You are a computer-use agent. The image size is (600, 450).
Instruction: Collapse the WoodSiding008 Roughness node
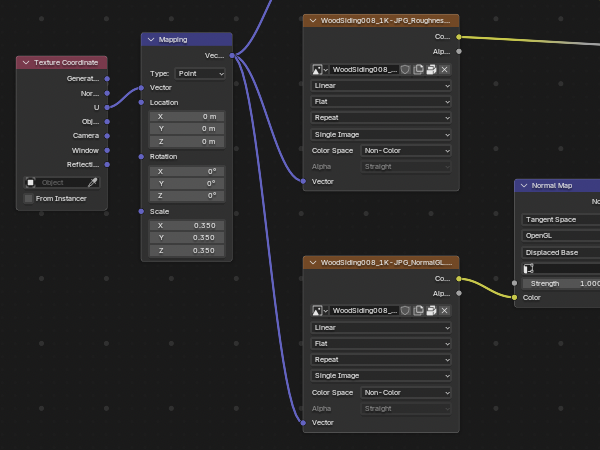[313, 21]
